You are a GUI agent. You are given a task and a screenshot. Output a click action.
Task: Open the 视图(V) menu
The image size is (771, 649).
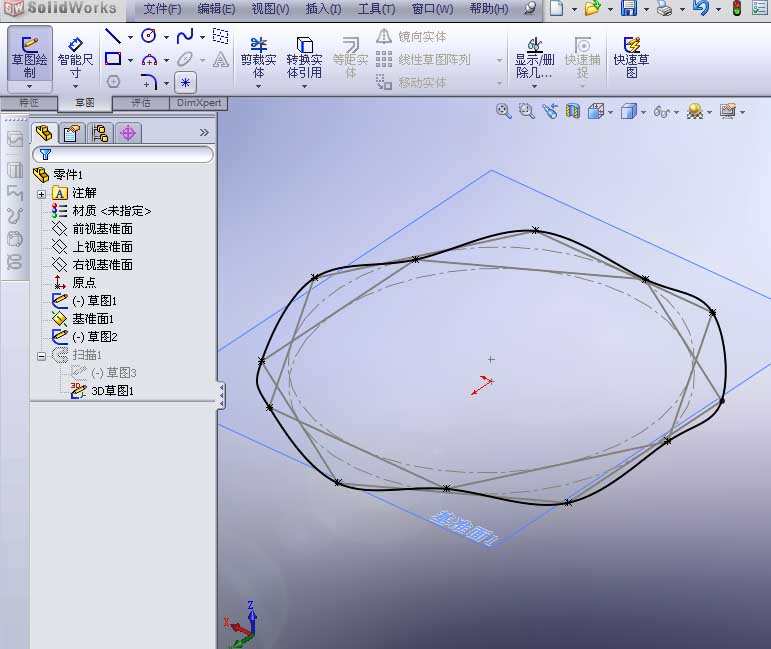coord(270,9)
